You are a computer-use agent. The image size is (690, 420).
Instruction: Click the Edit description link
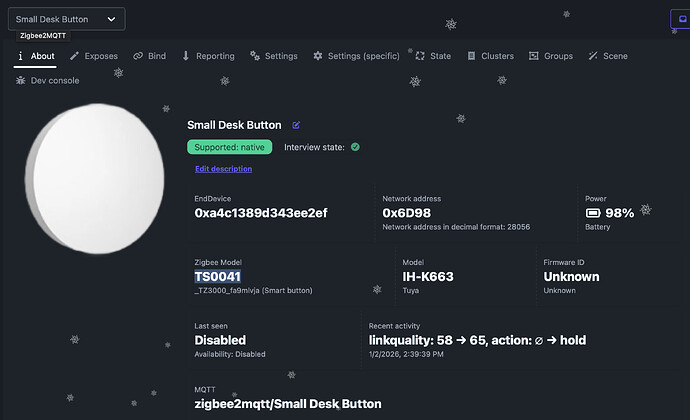pyautogui.click(x=223, y=169)
